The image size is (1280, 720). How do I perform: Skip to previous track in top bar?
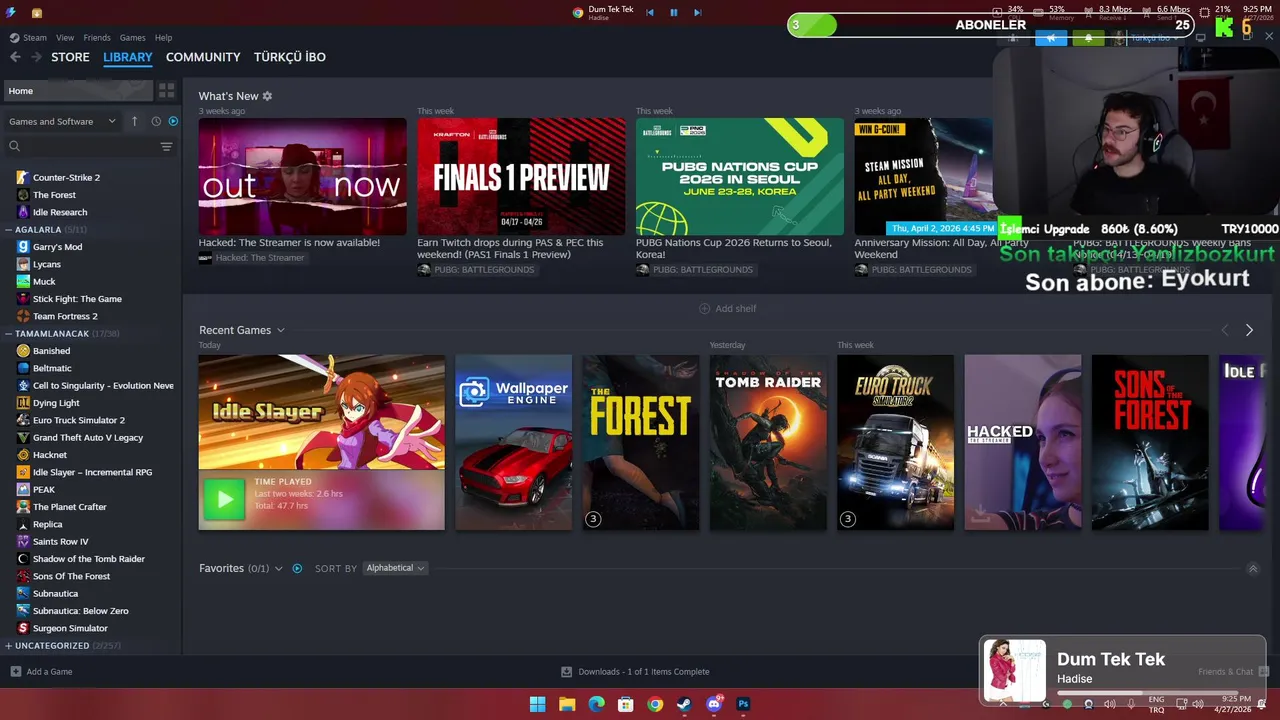[x=650, y=12]
